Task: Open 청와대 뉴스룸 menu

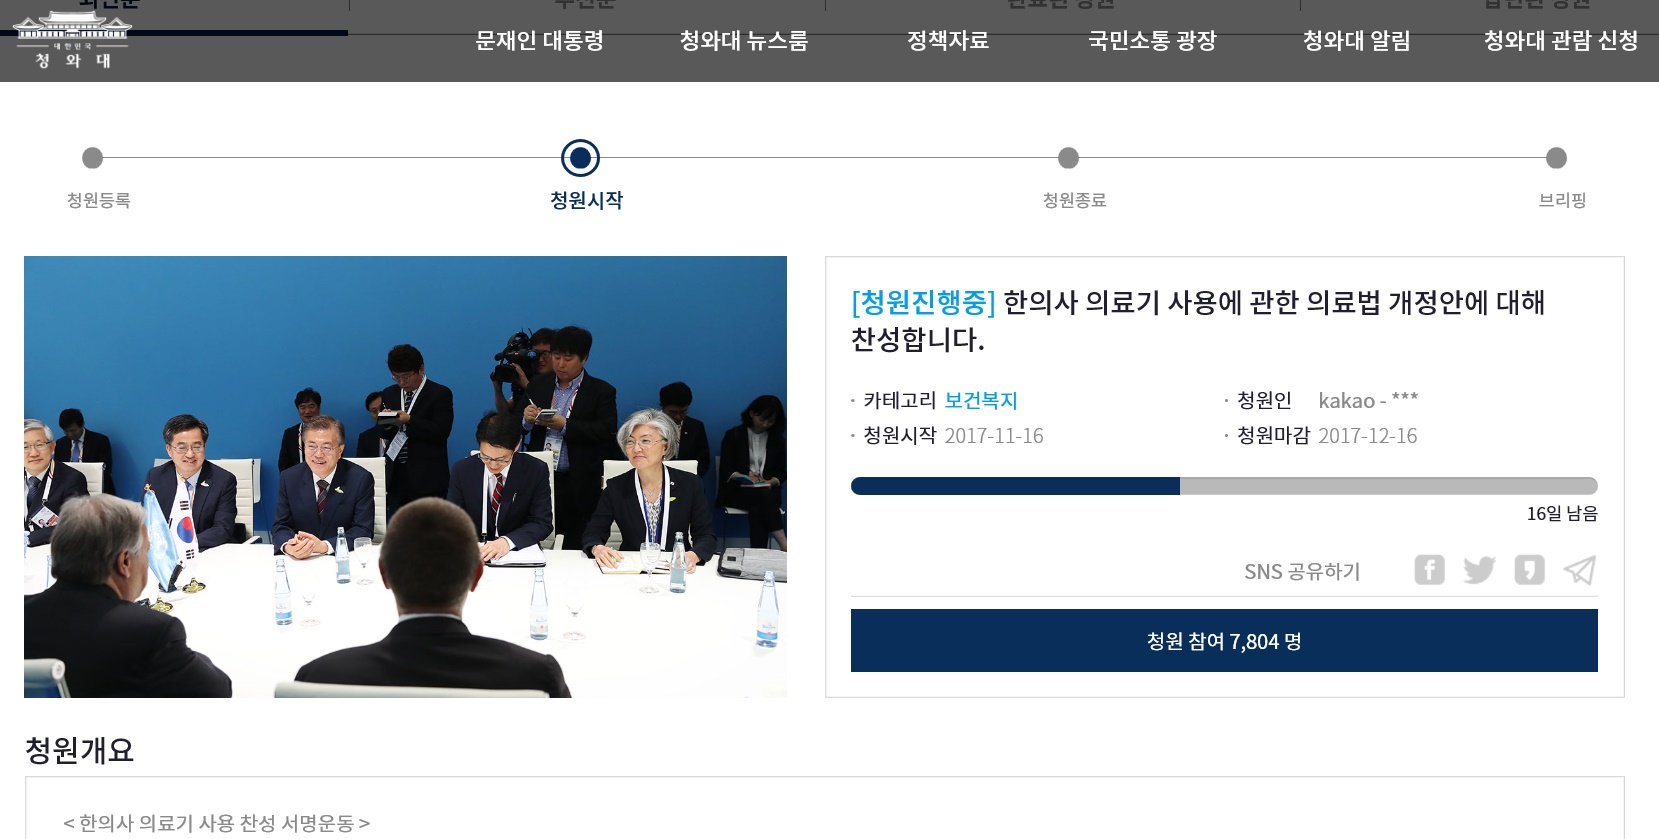Action: (x=743, y=41)
